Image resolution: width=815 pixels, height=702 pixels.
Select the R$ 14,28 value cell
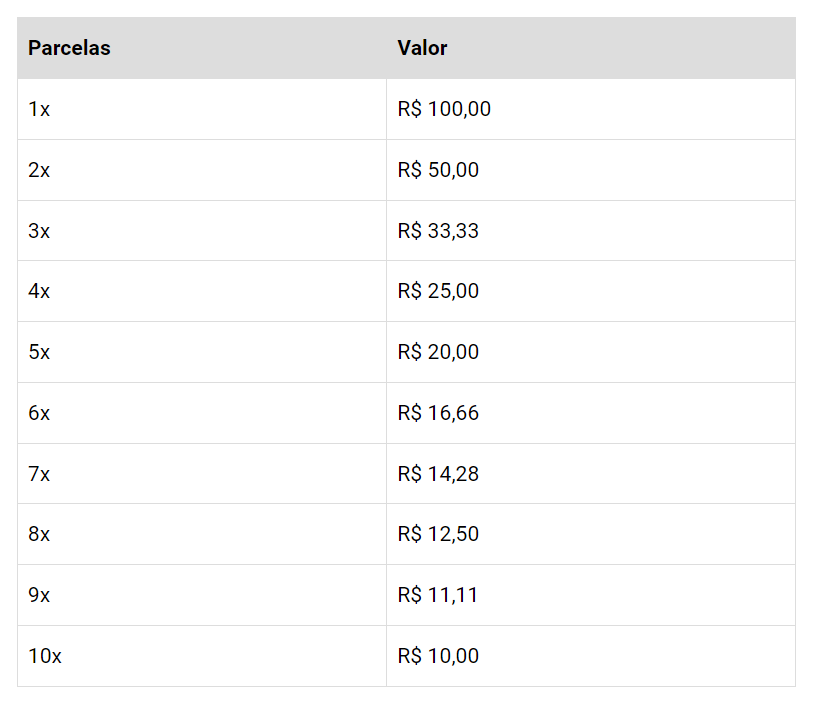[x=591, y=474]
